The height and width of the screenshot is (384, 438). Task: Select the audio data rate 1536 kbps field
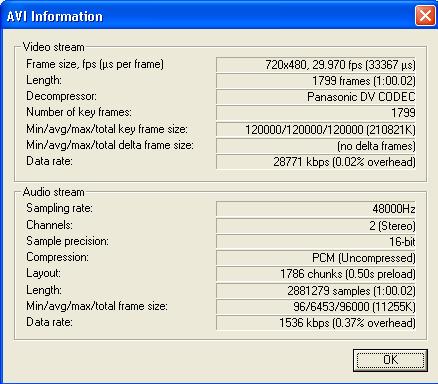[x=316, y=323]
